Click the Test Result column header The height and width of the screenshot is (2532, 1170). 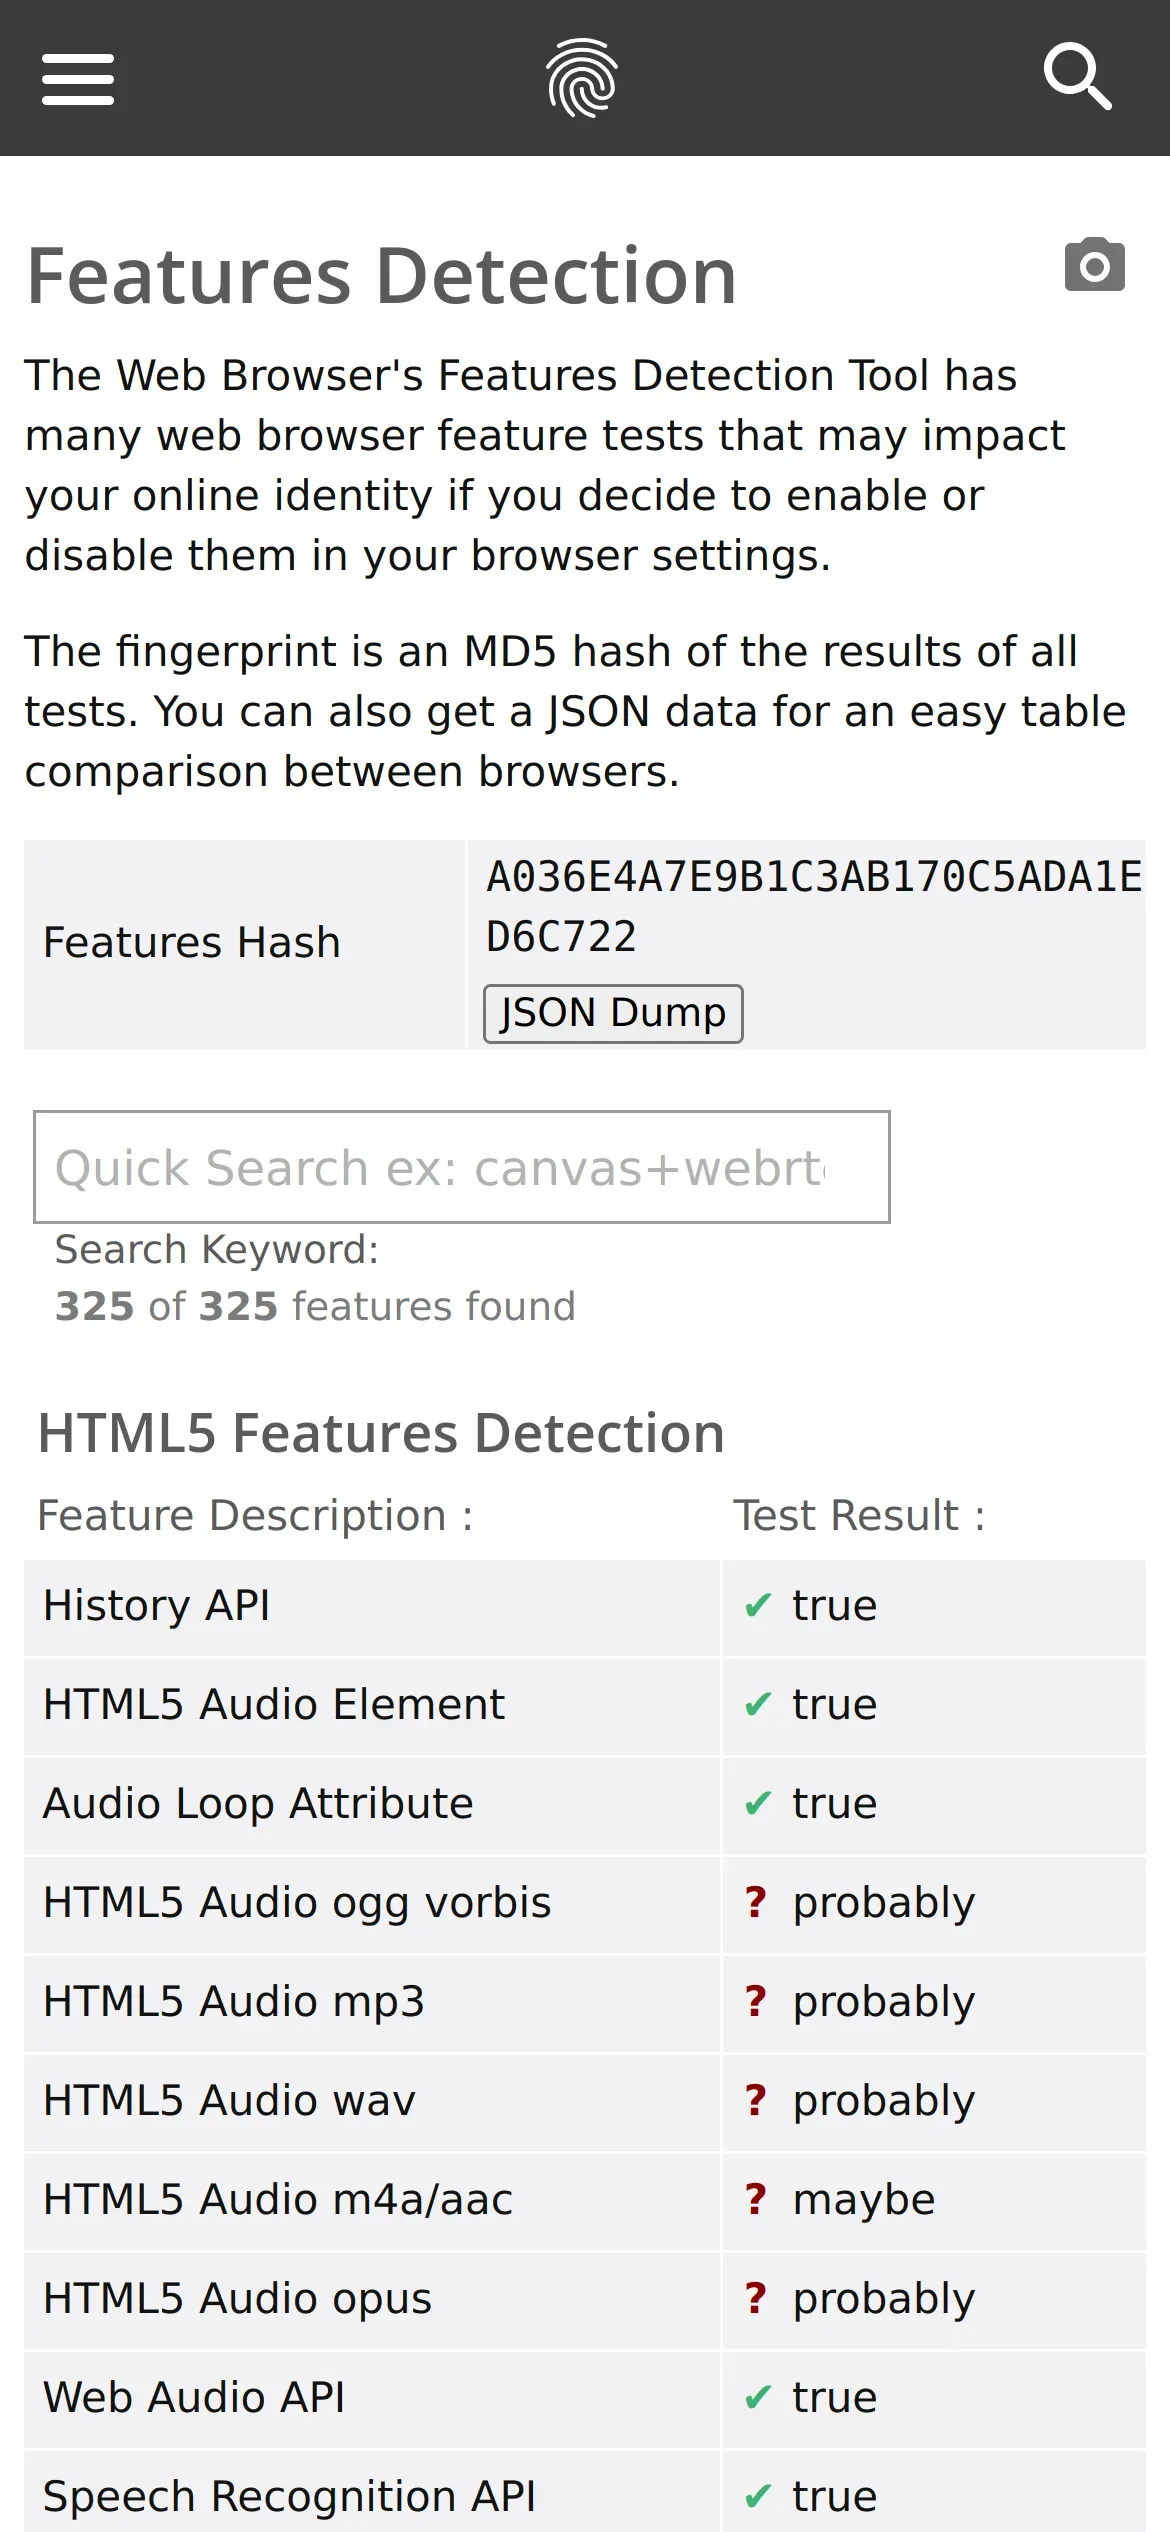coord(859,1516)
